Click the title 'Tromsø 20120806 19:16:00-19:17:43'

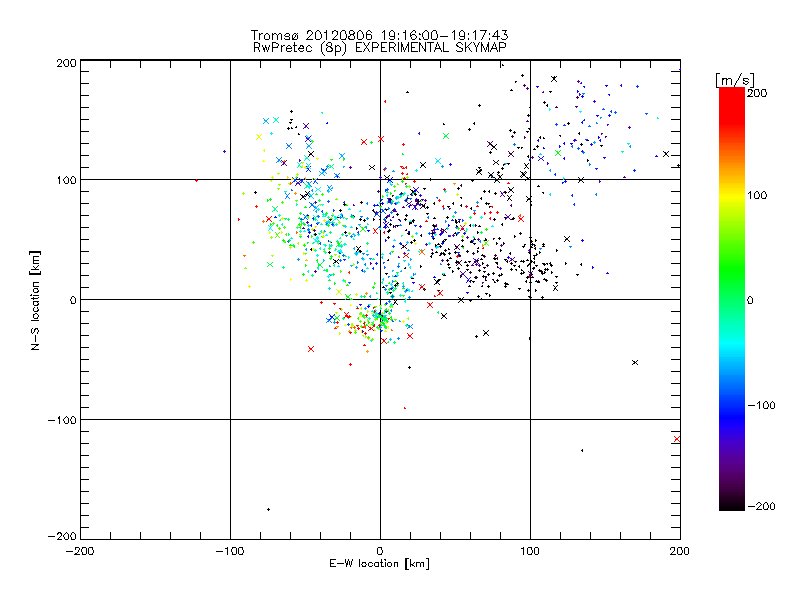[x=379, y=35]
